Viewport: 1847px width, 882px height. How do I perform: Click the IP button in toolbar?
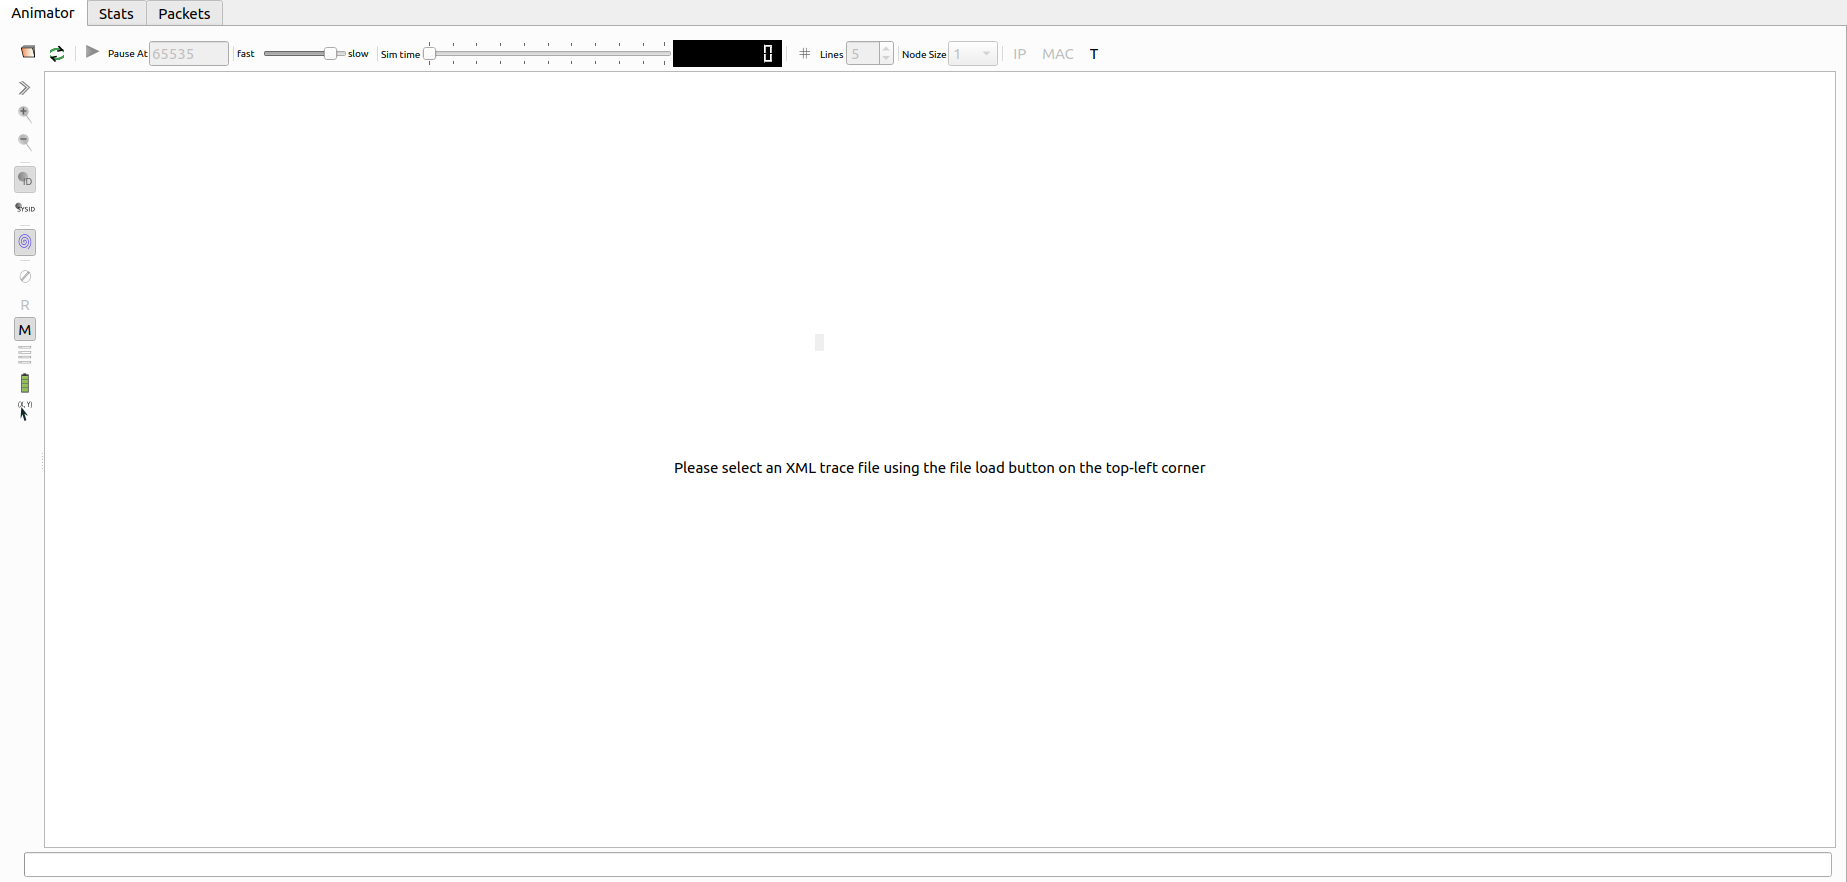tap(1019, 54)
